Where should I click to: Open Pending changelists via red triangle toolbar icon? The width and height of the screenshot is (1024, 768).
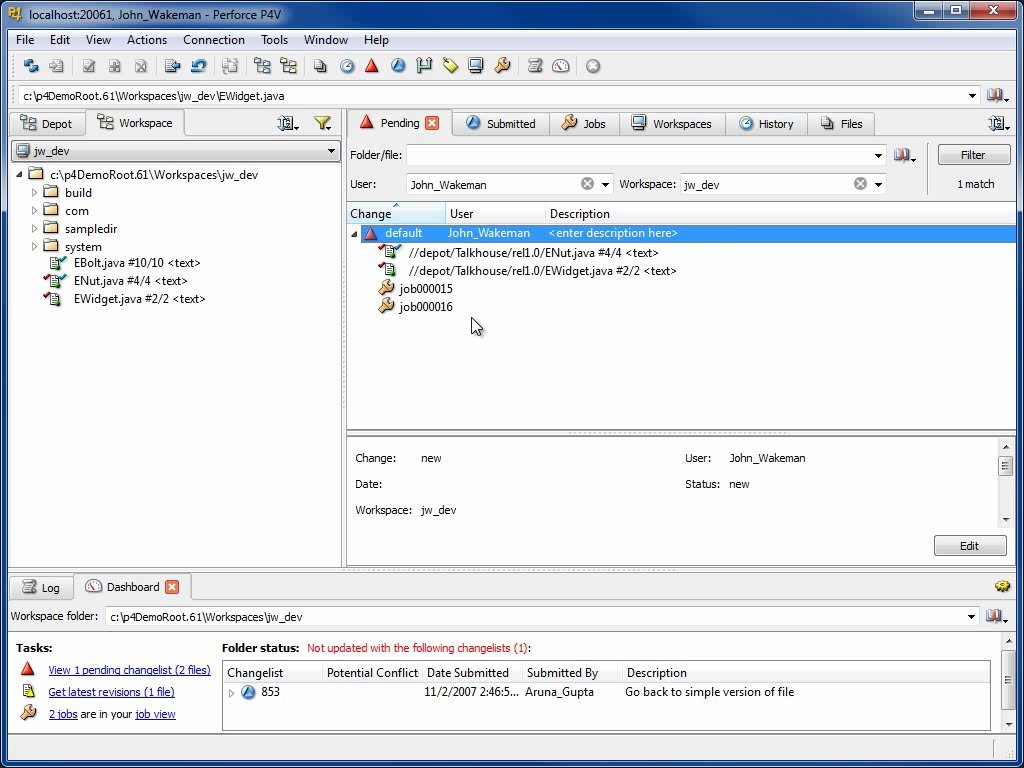coord(372,66)
